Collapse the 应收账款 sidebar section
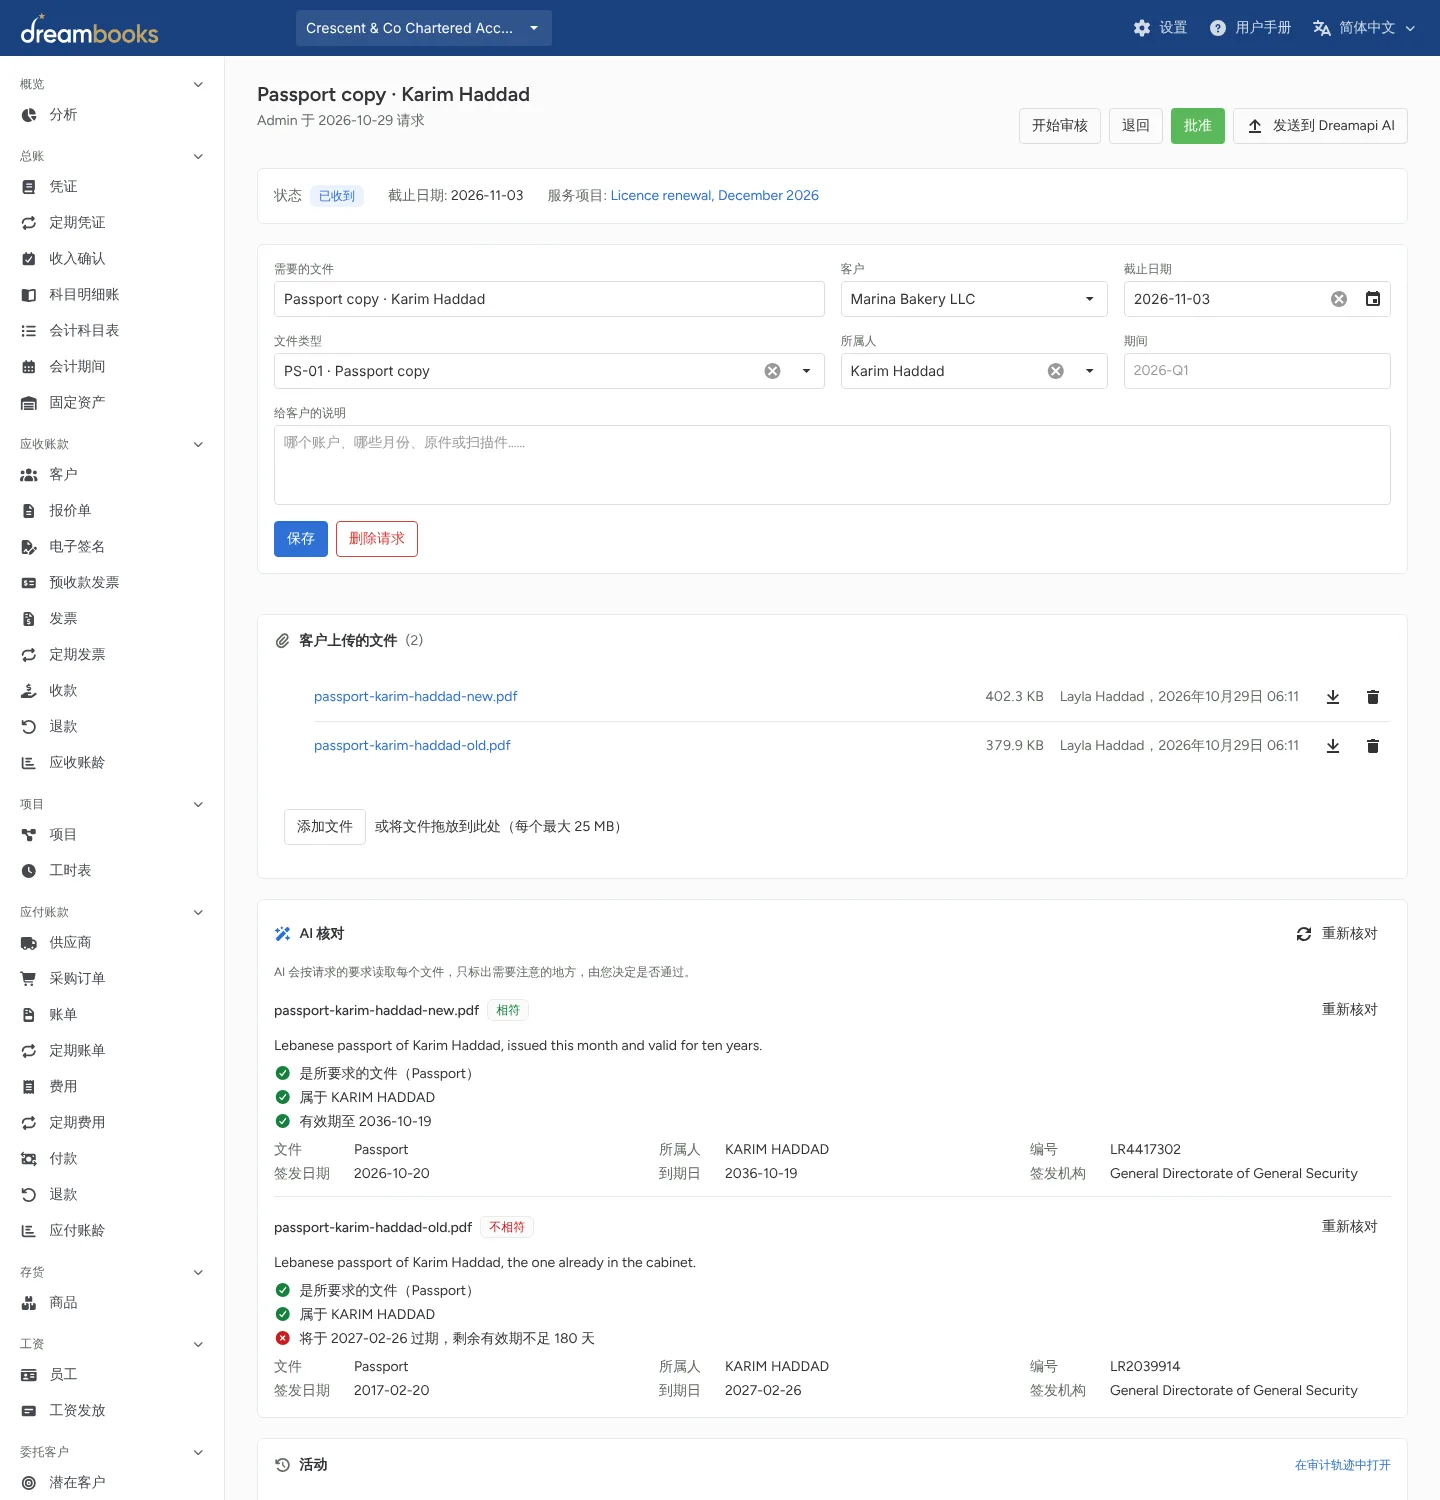Viewport: 1440px width, 1500px height. coord(198,444)
